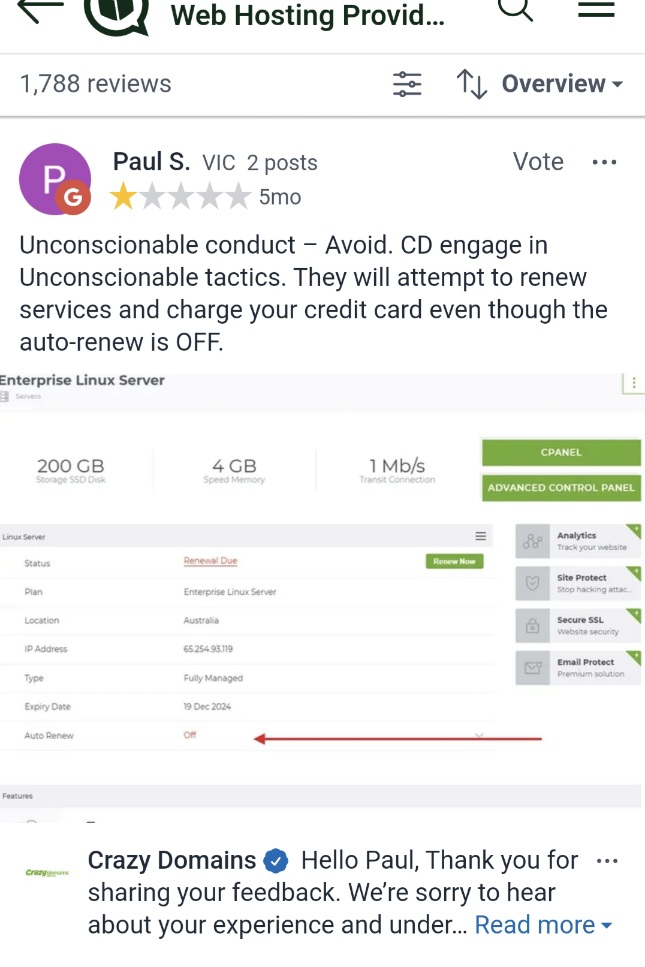Click the Secure SSL lock tile
The width and height of the screenshot is (645, 967).
(578, 625)
